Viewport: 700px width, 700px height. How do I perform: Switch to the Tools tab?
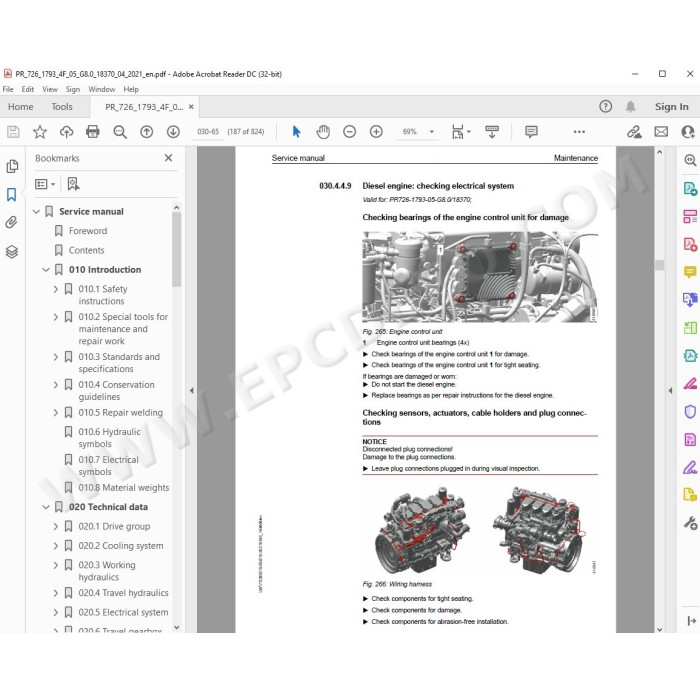(62, 107)
